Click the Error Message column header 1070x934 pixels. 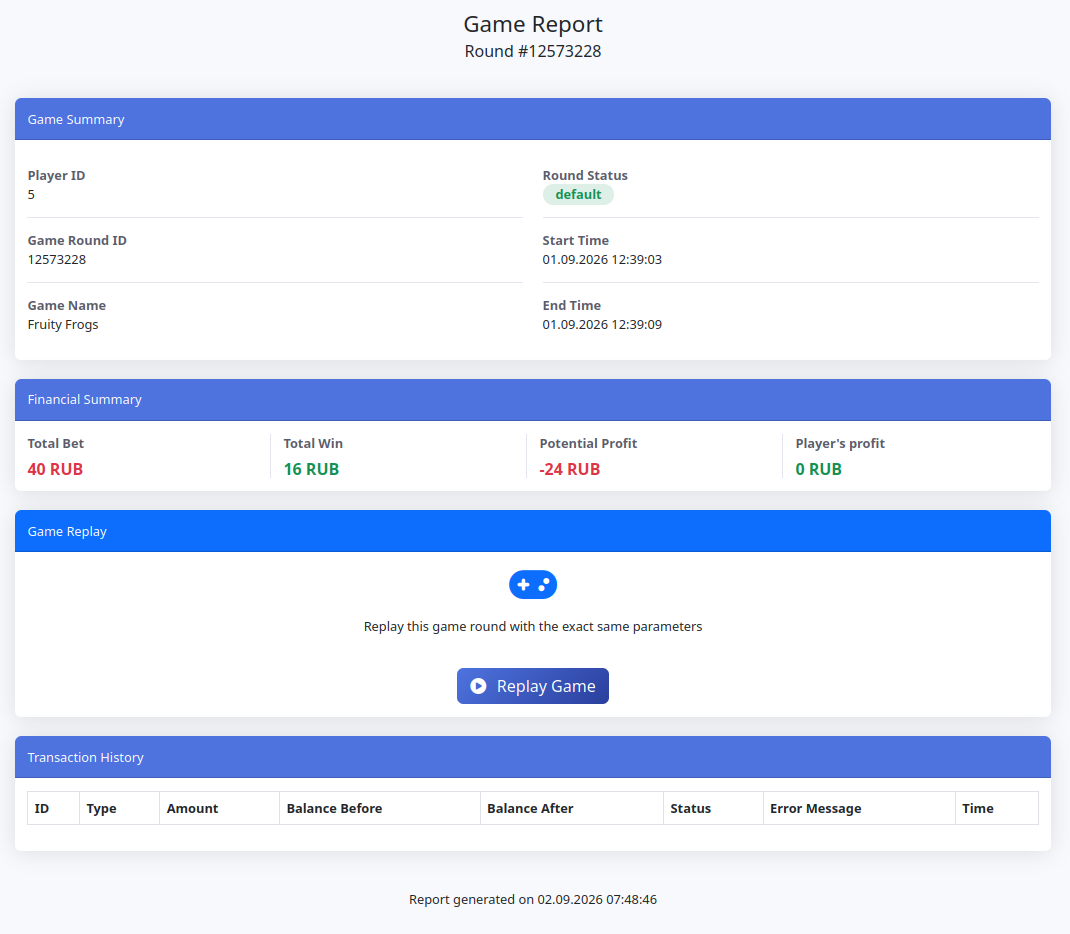(859, 808)
